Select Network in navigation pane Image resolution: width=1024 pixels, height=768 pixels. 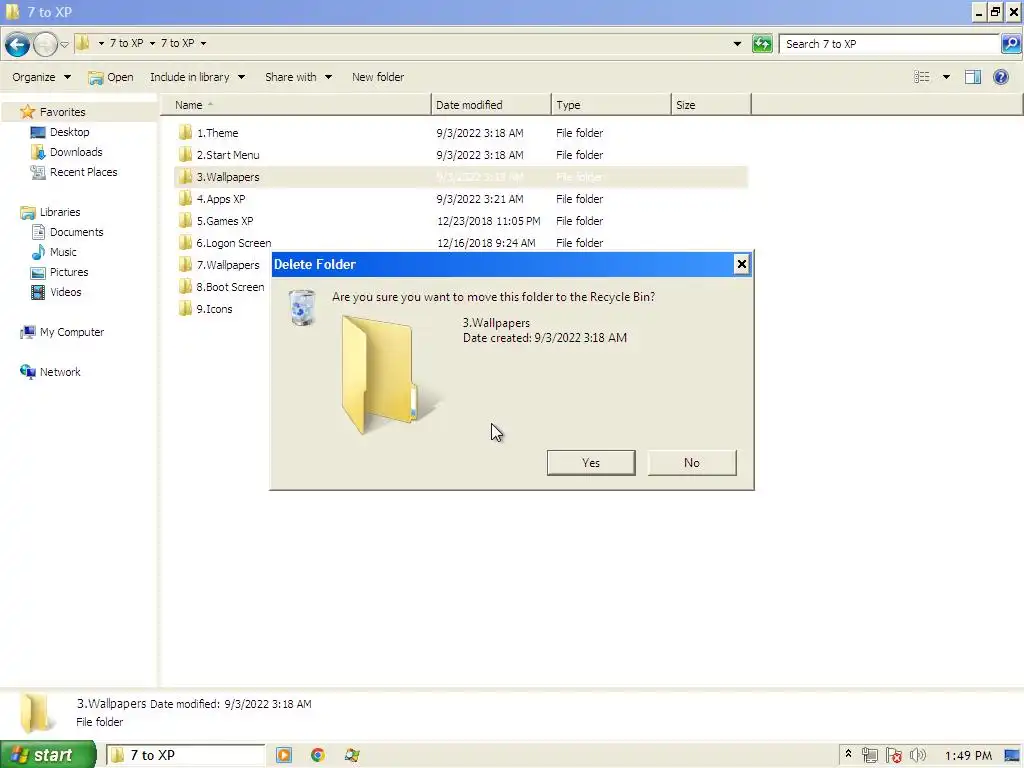pyautogui.click(x=59, y=372)
